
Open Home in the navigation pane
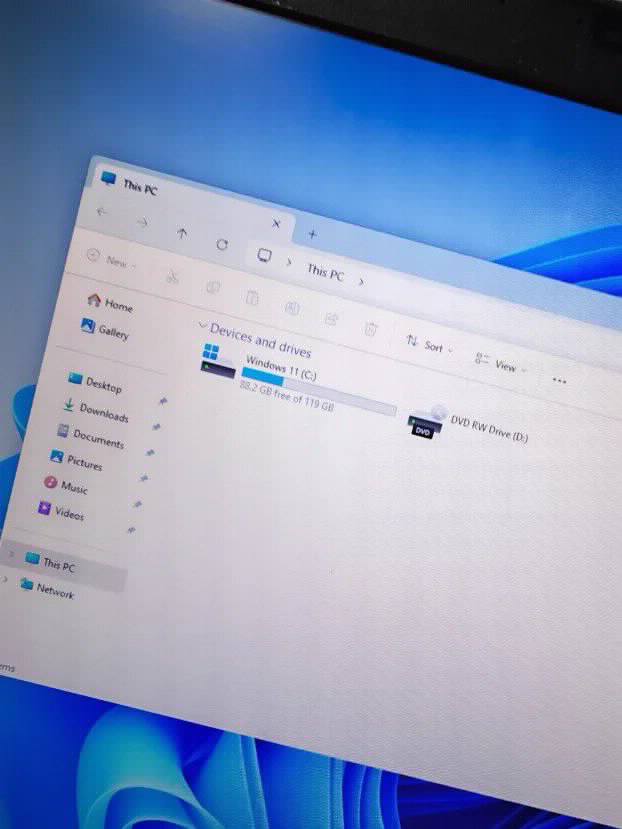(x=110, y=303)
